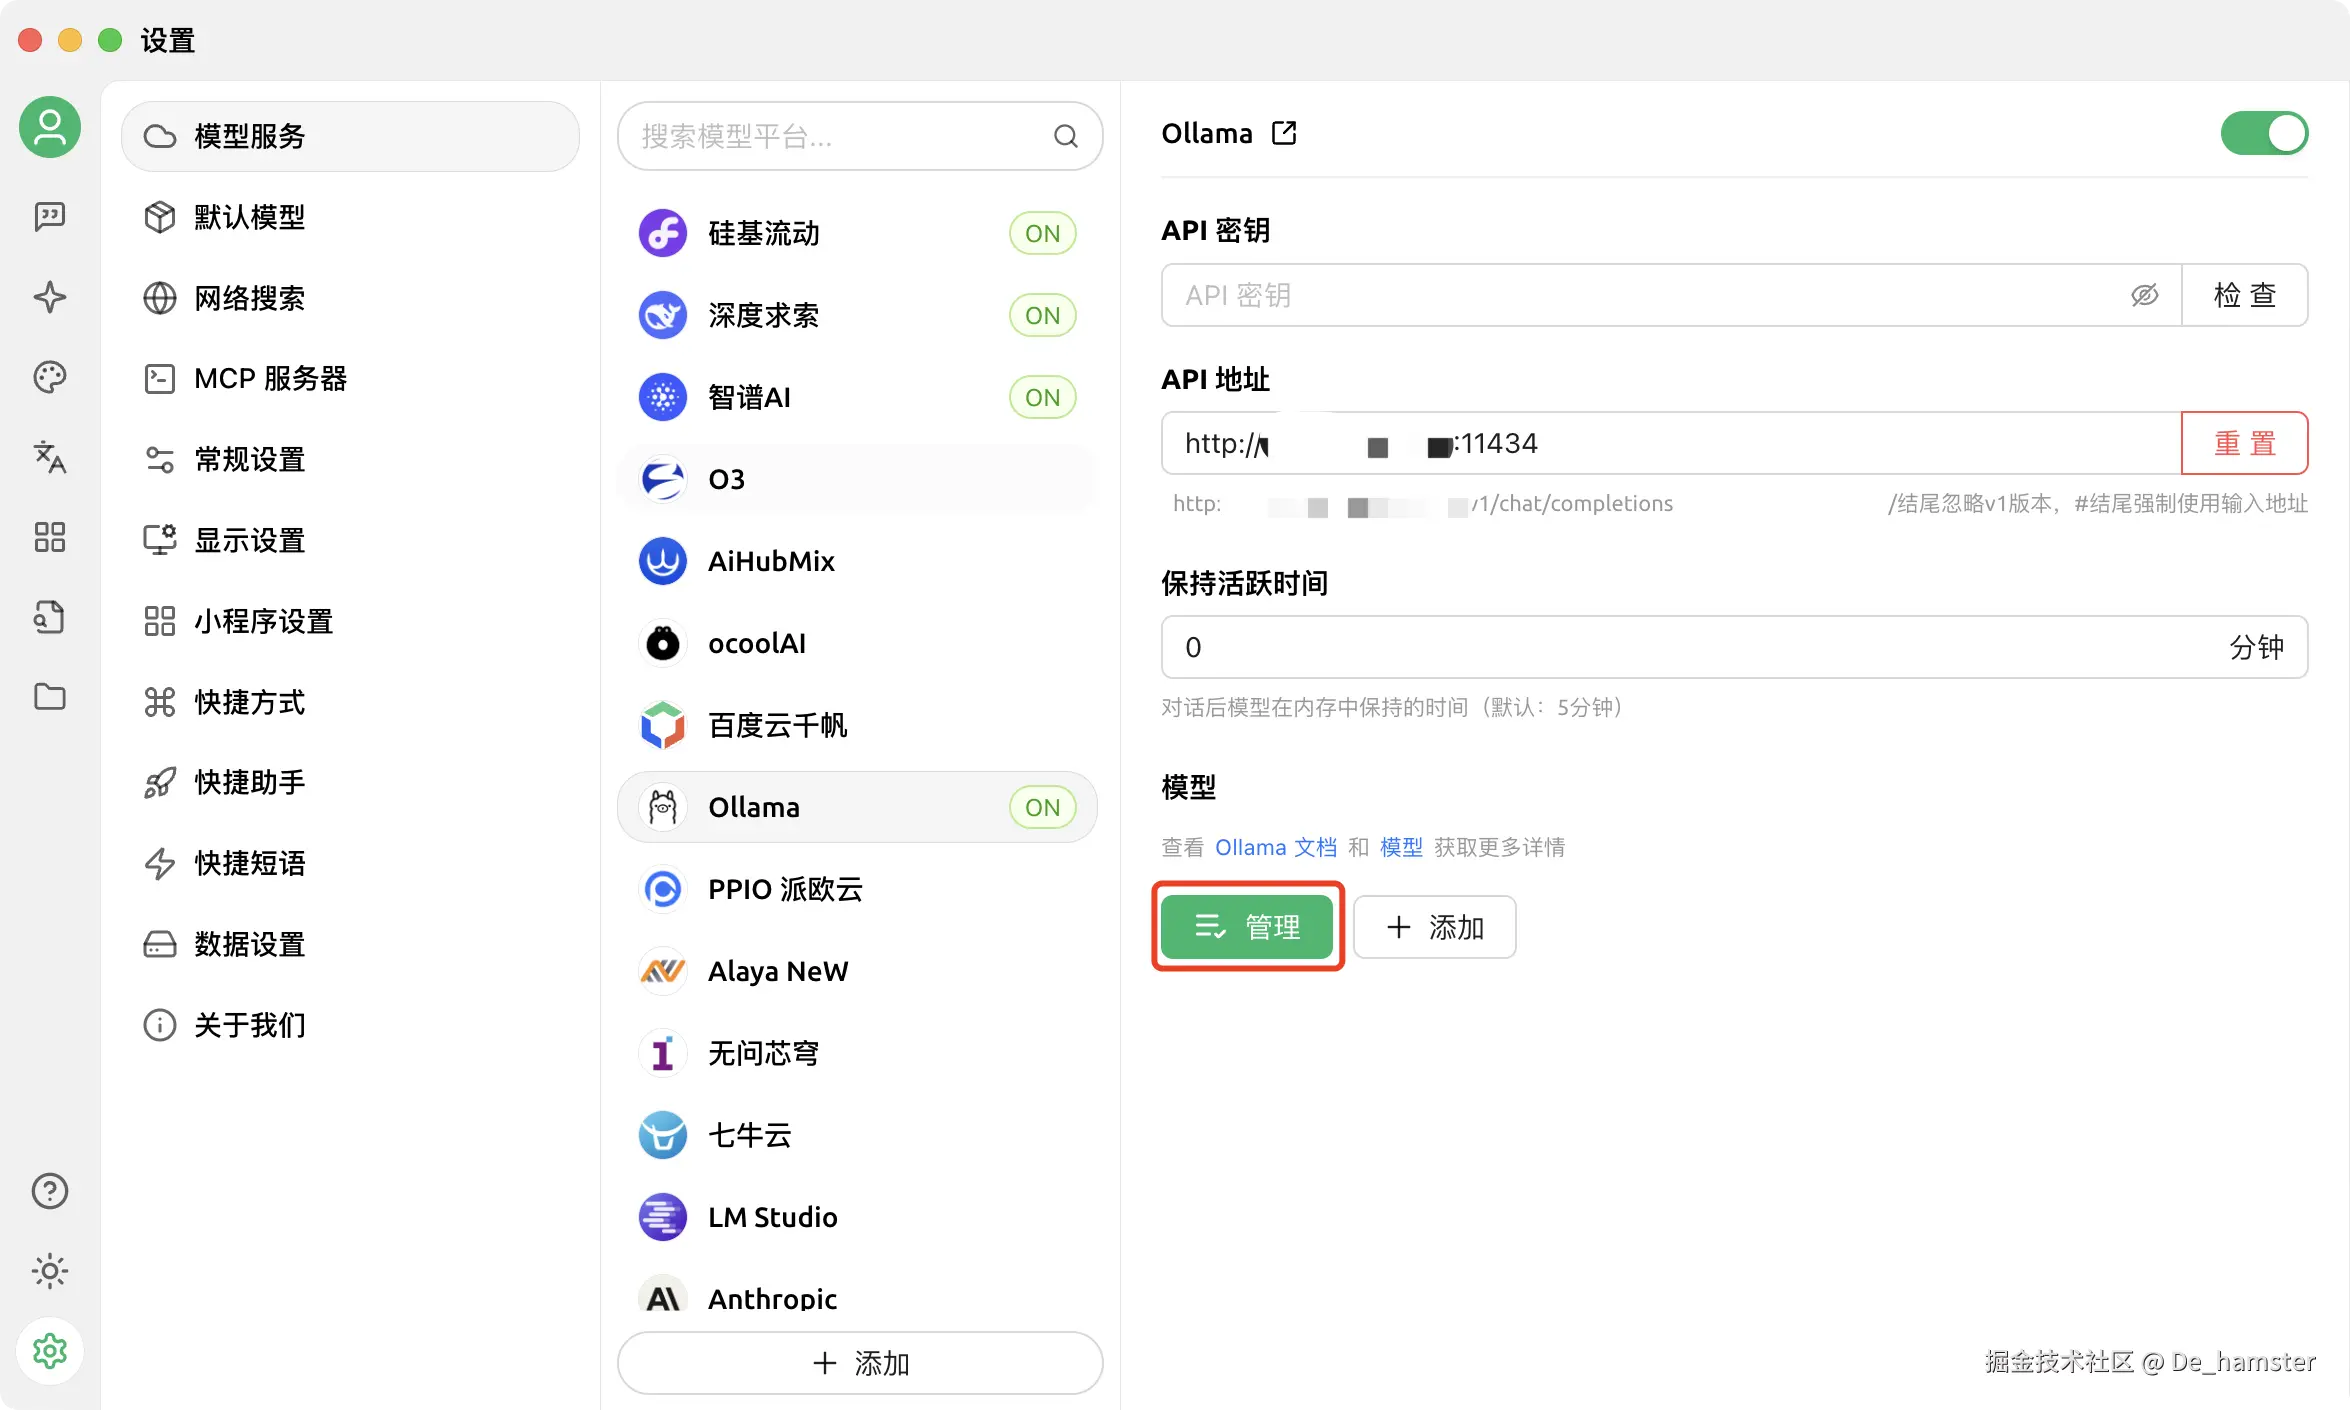
Task: Open the MCP 服务器 settings menu
Action: 270,379
